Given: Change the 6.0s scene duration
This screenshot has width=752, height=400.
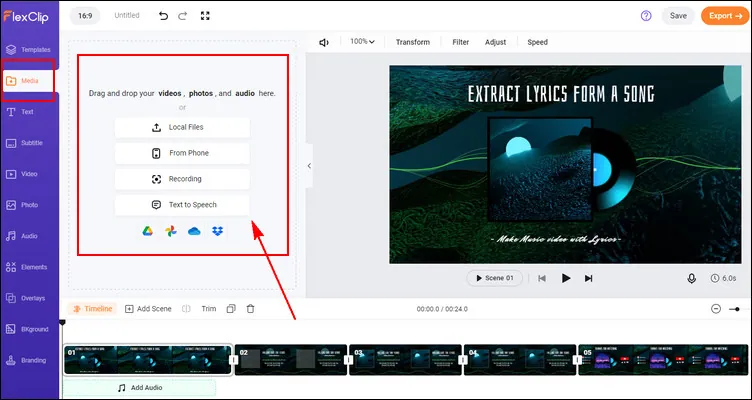Looking at the screenshot, I should pos(724,278).
